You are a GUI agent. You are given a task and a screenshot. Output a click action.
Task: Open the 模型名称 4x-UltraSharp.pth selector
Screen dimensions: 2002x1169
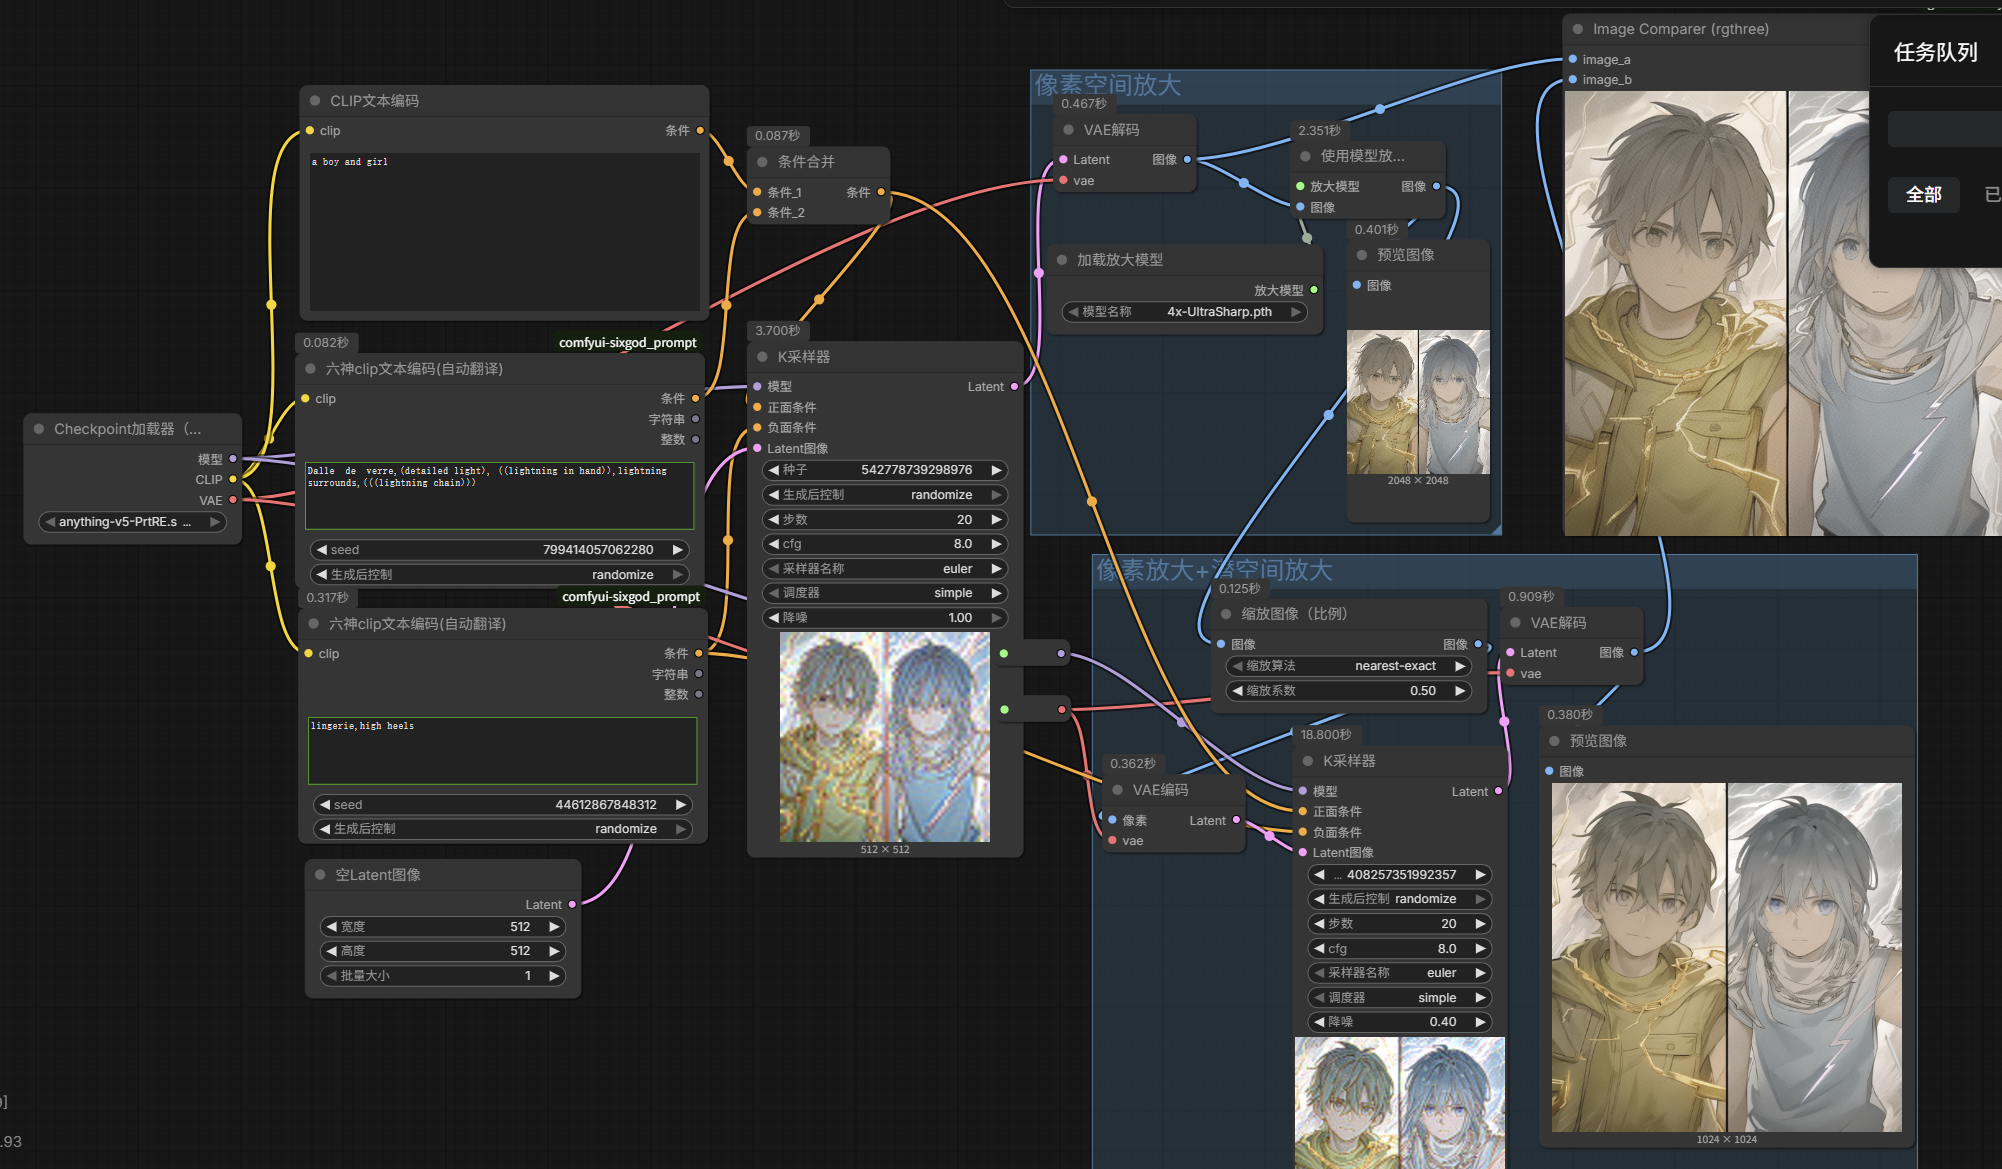point(1184,312)
